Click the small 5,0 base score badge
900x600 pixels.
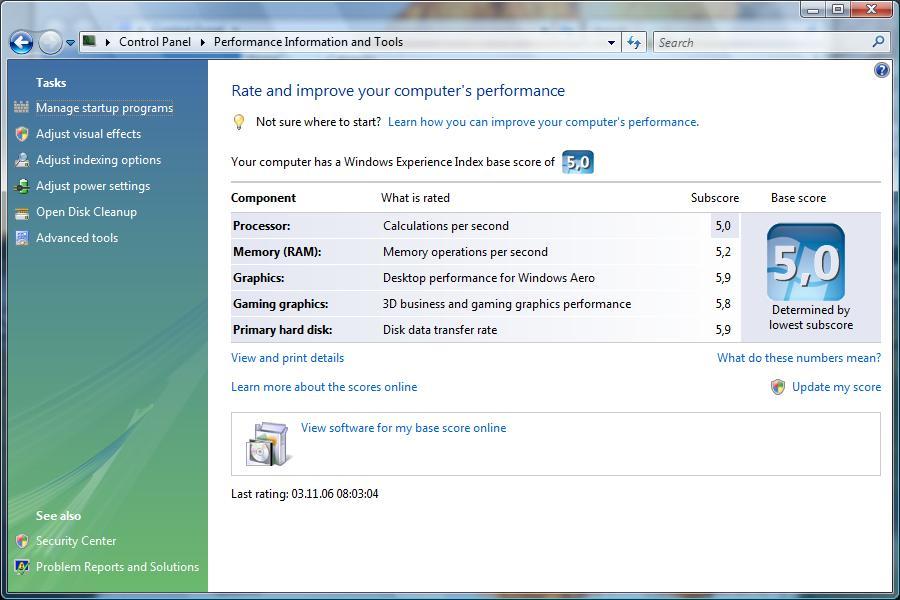pyautogui.click(x=578, y=162)
